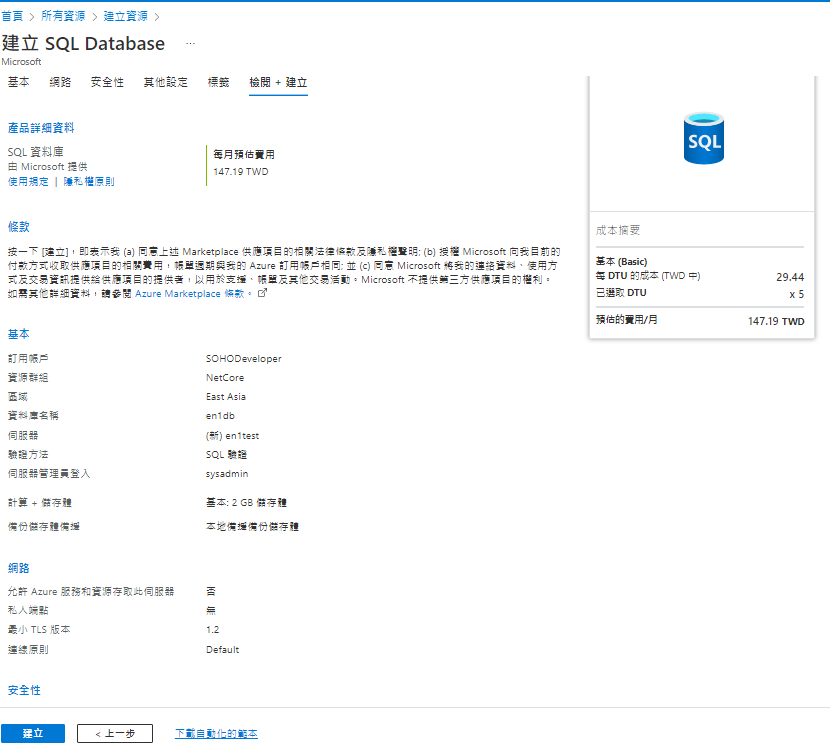Image resolution: width=830 pixels, height=752 pixels.
Task: Switch to the 其他設定 tab
Action: pos(166,82)
